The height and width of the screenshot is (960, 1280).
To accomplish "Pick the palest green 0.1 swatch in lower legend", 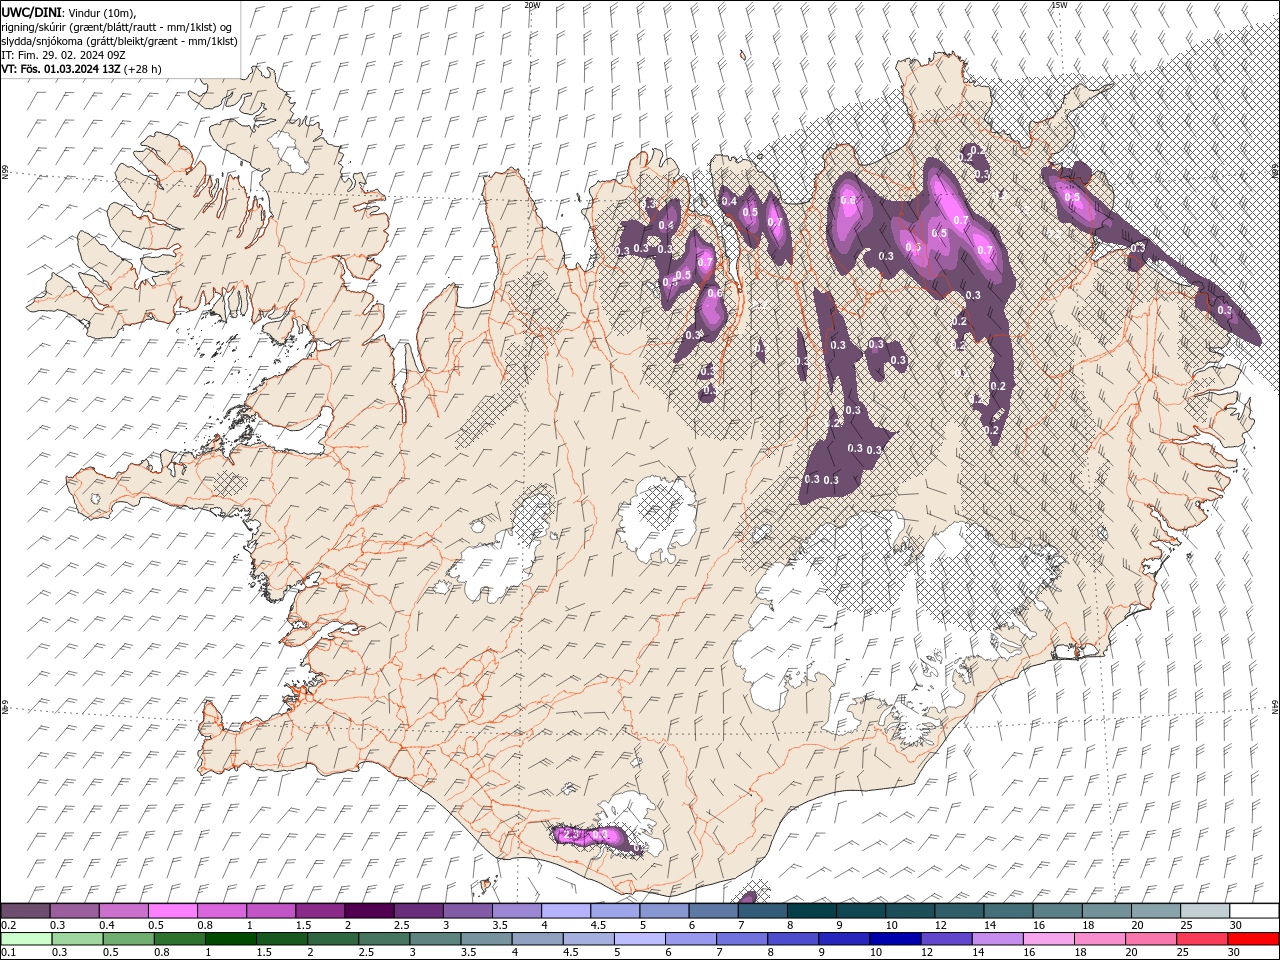I will point(26,939).
